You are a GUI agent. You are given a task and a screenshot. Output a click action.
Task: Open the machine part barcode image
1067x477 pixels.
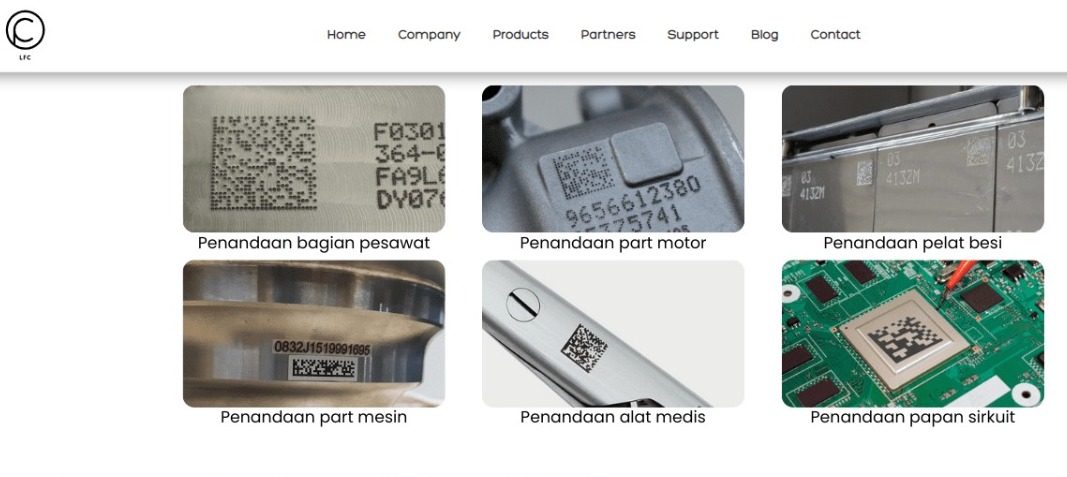(314, 333)
